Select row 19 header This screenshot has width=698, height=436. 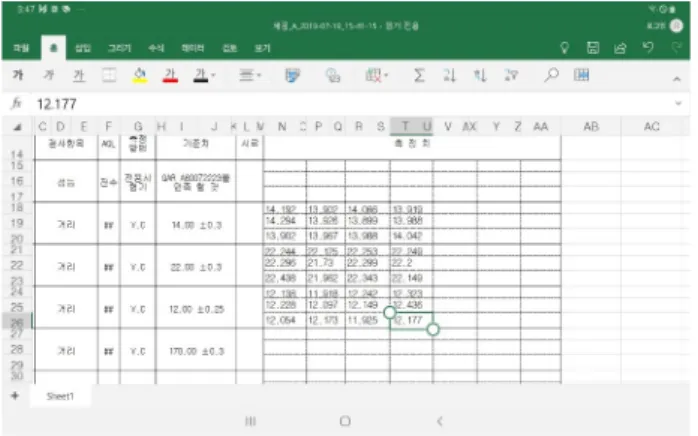click(17, 223)
